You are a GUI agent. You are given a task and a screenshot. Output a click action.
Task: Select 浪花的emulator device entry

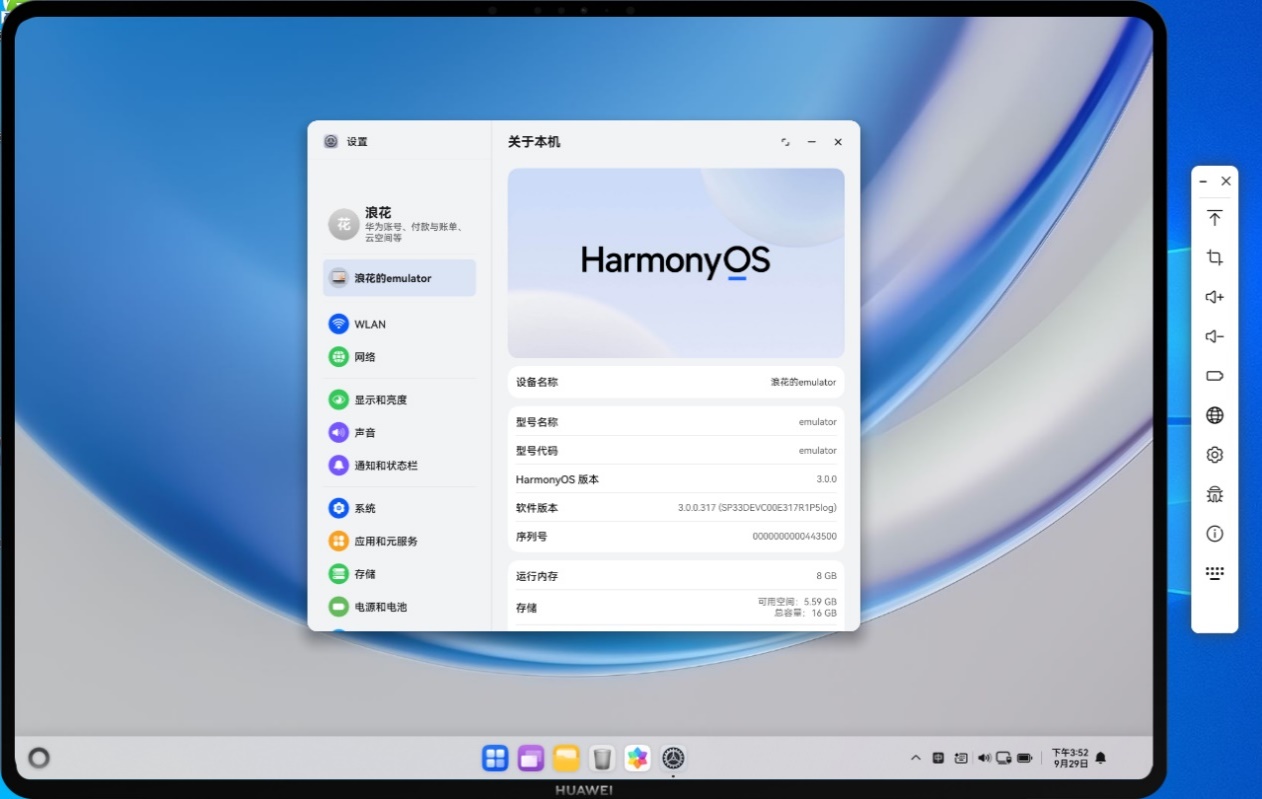pos(399,278)
